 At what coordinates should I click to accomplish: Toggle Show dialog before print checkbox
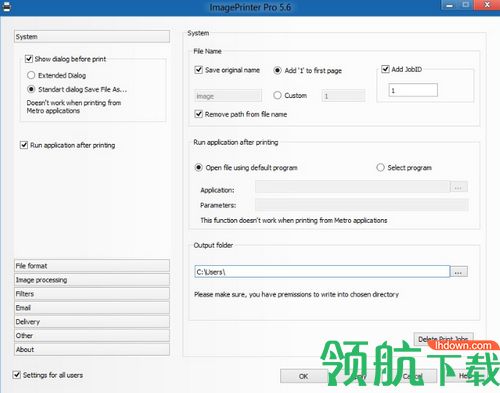point(29,59)
